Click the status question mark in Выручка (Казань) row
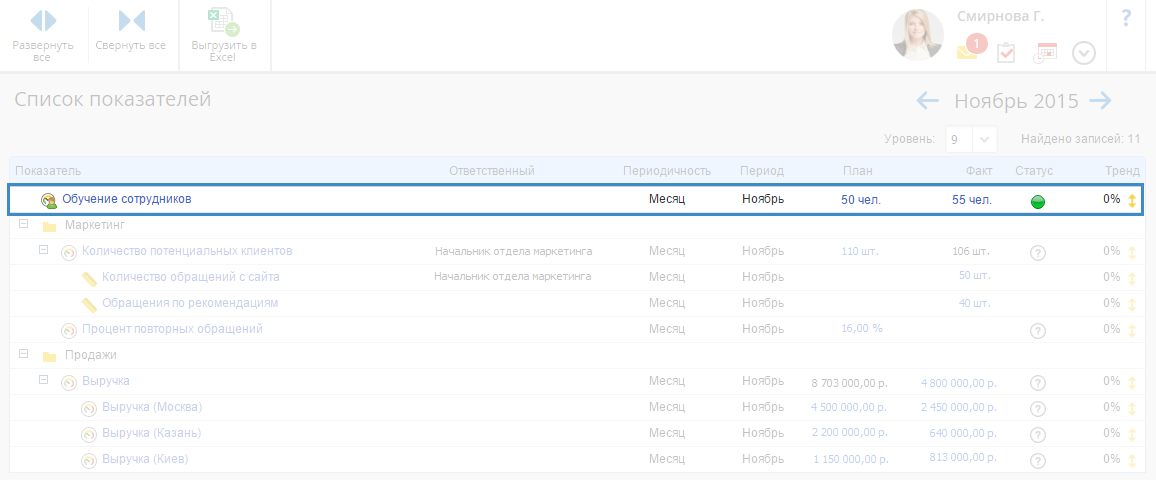Screen dimensions: 1156x480 point(1037,435)
